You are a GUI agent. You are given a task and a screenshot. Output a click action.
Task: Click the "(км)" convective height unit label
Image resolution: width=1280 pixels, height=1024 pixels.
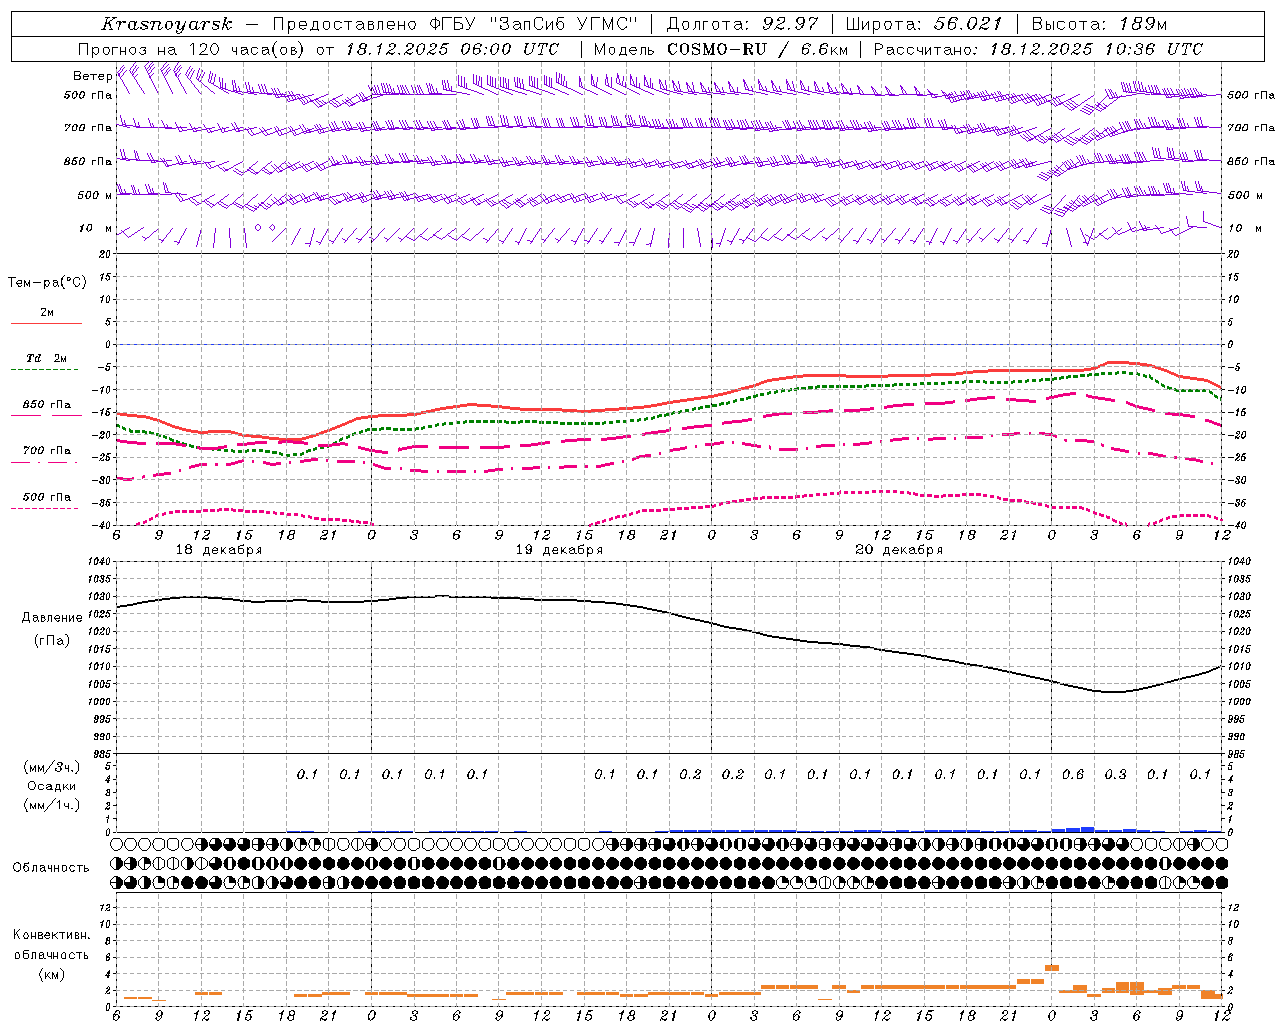click(x=52, y=974)
